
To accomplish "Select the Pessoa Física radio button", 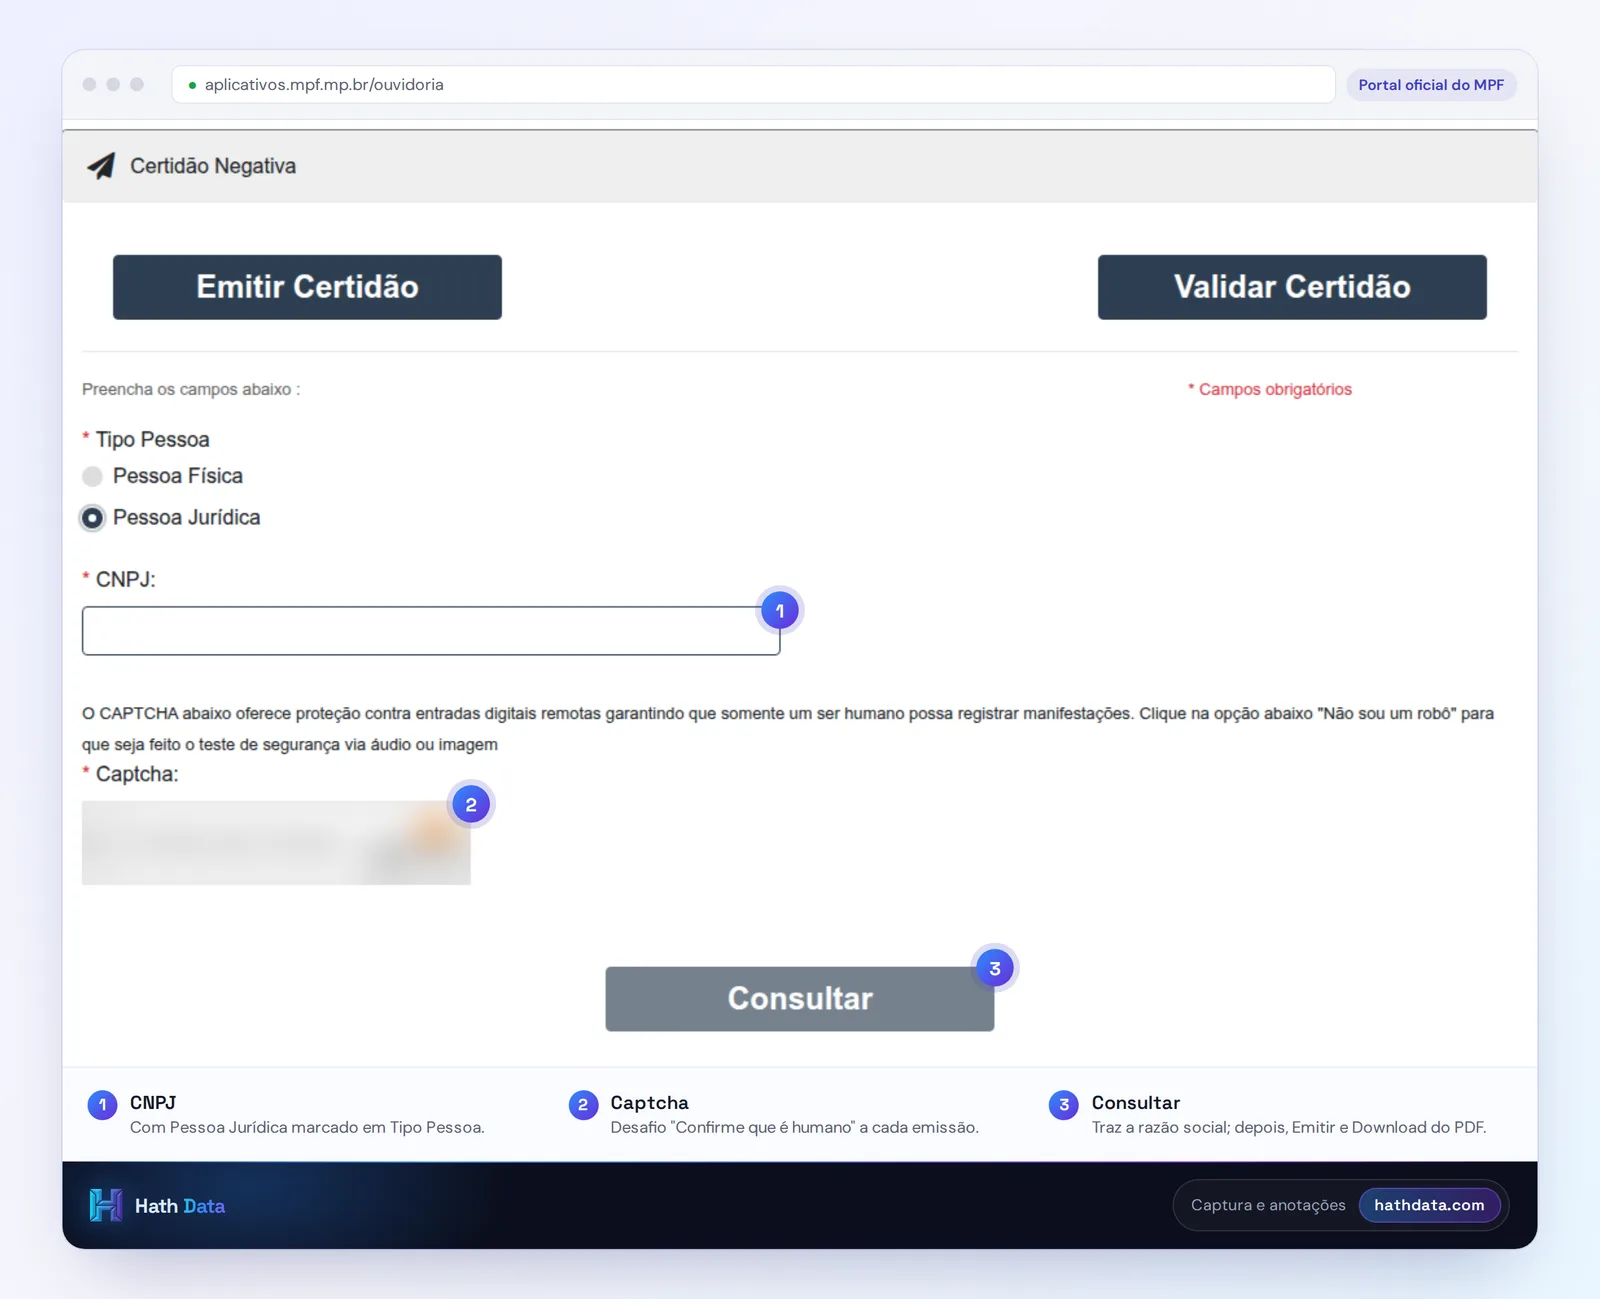I will [x=92, y=476].
